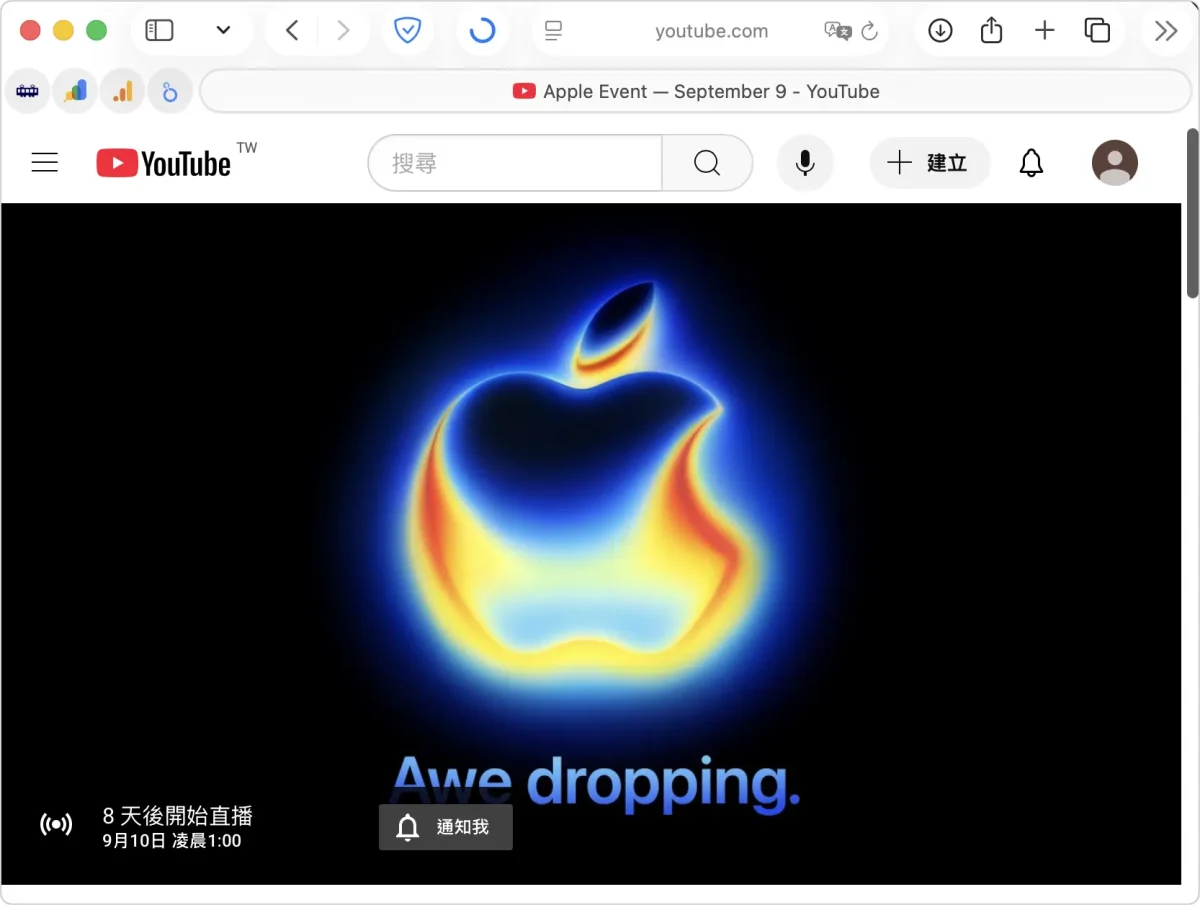
Task: Open the privacy shield icon
Action: tap(407, 30)
